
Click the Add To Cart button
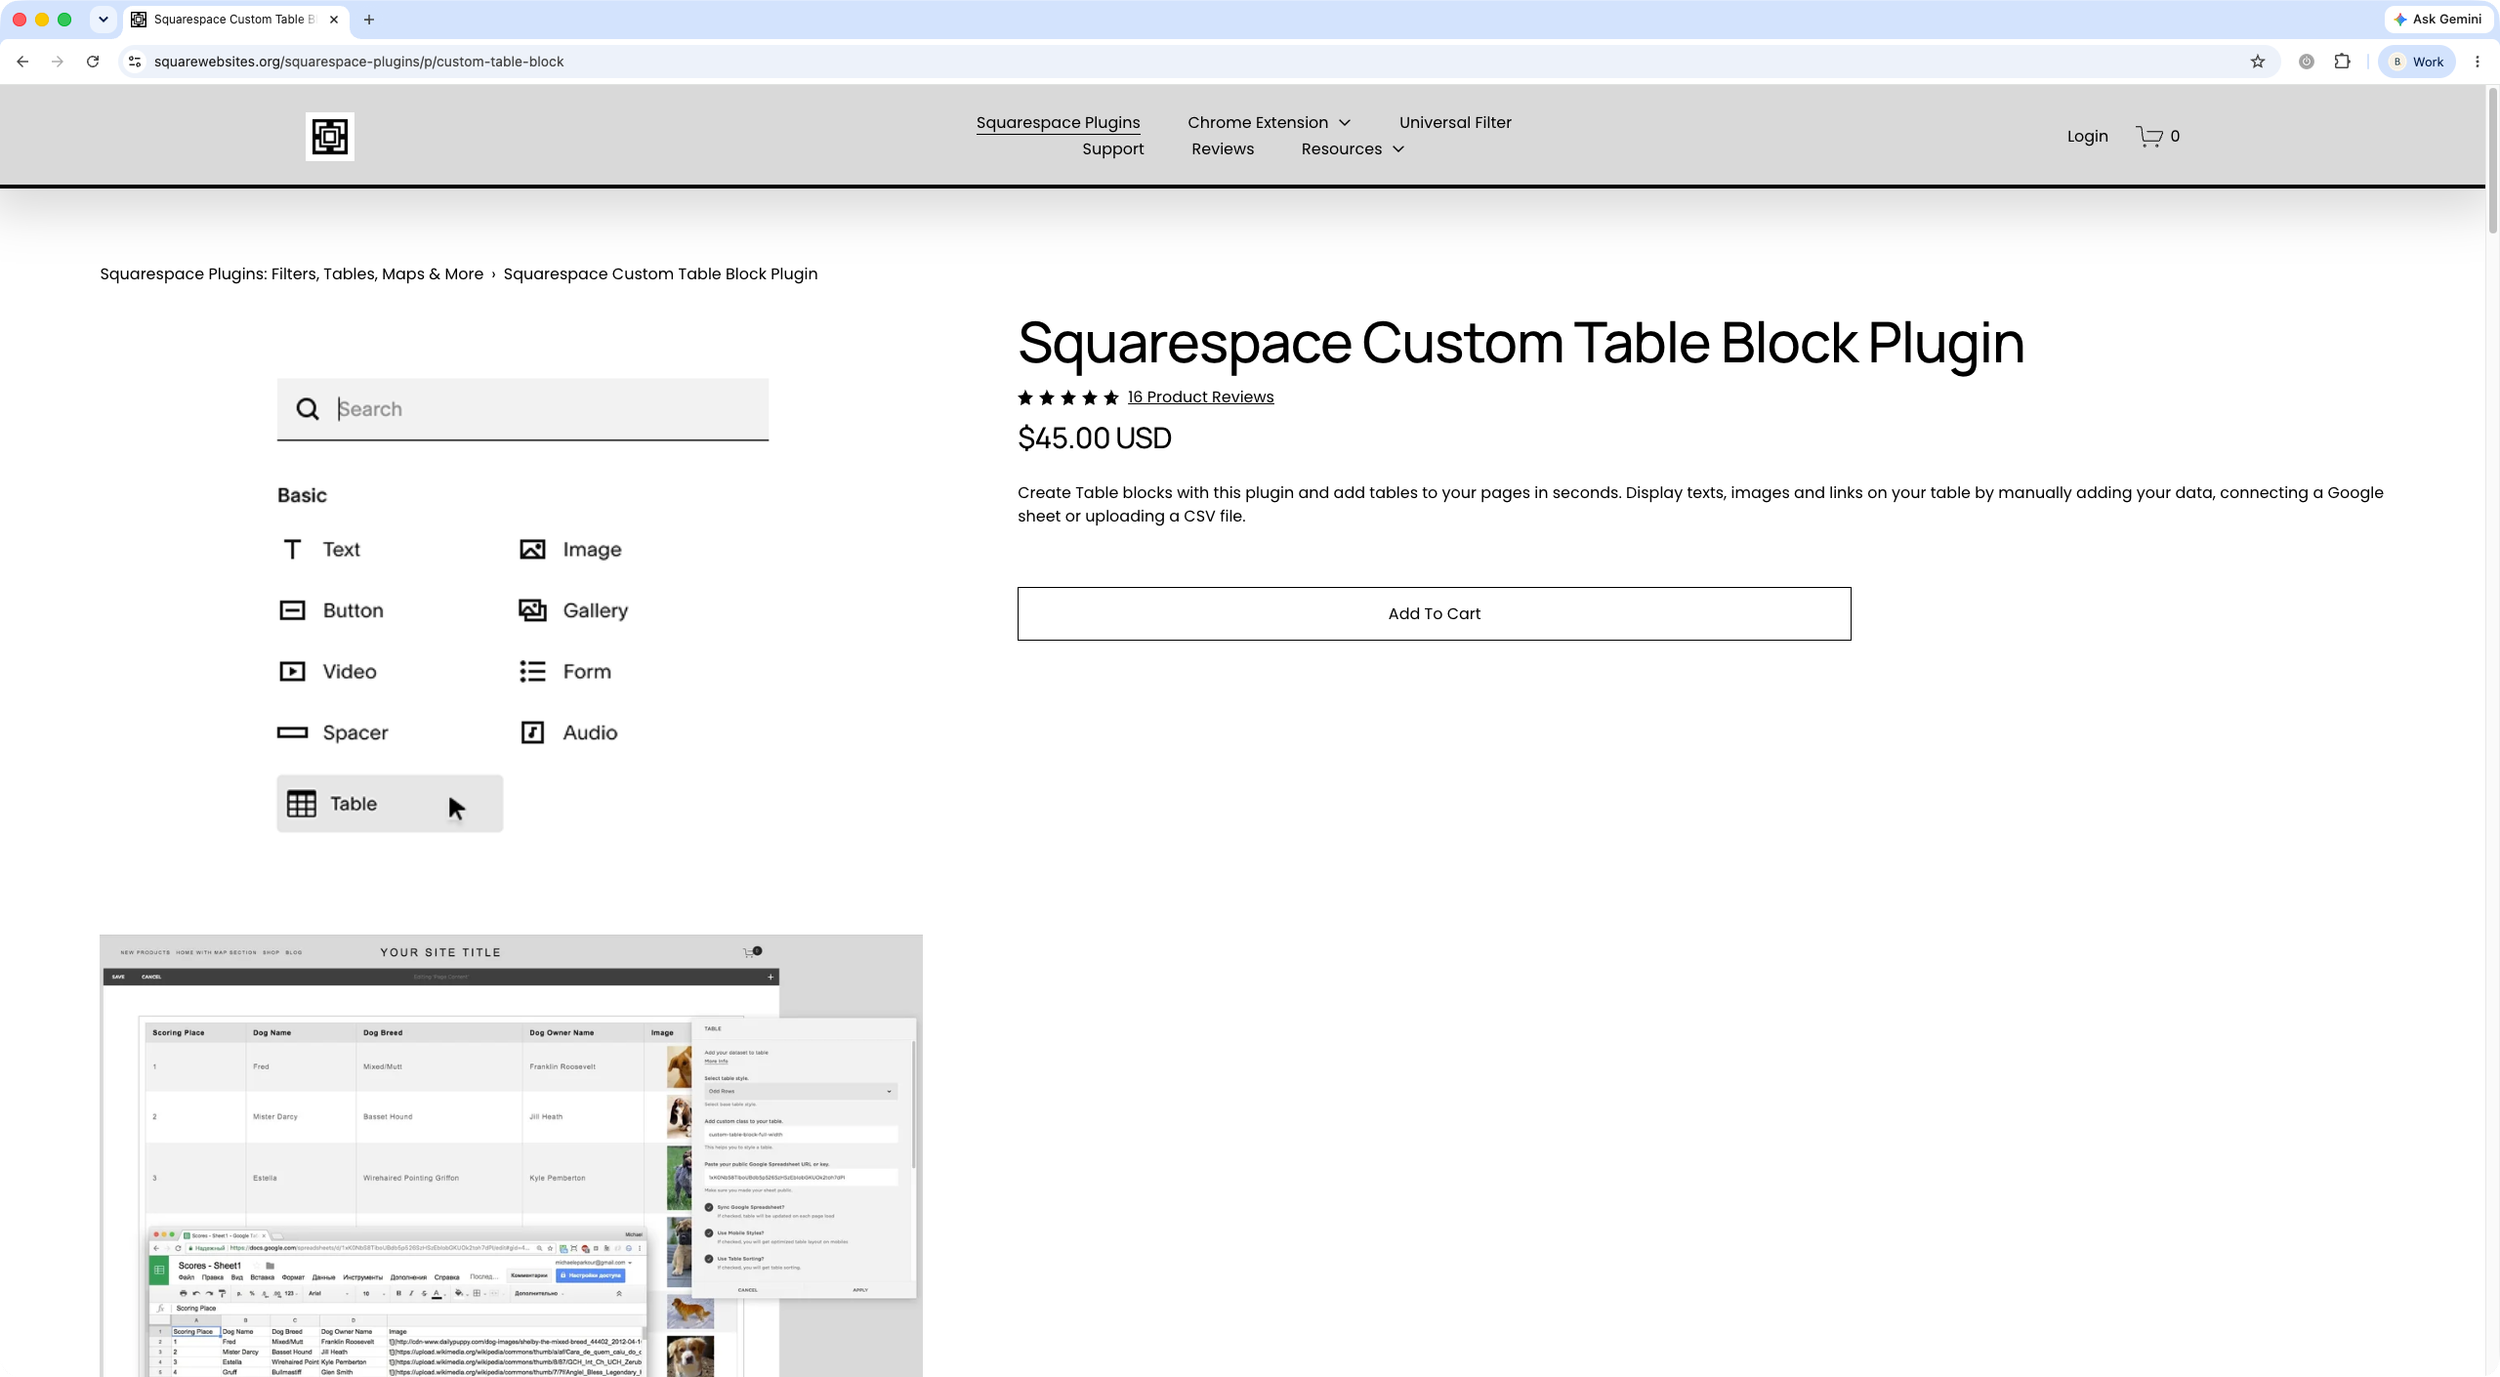1434,614
